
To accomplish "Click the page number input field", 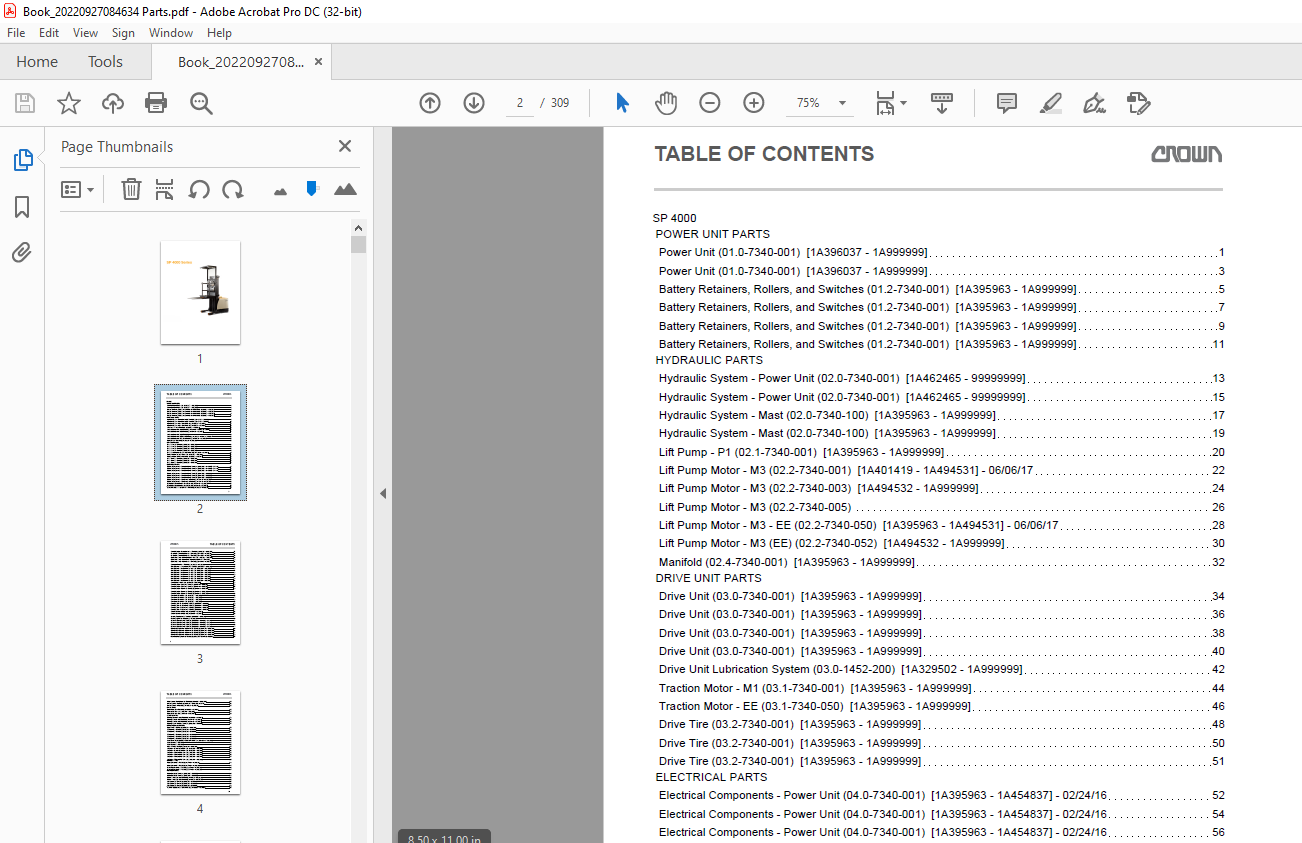I will tap(520, 103).
